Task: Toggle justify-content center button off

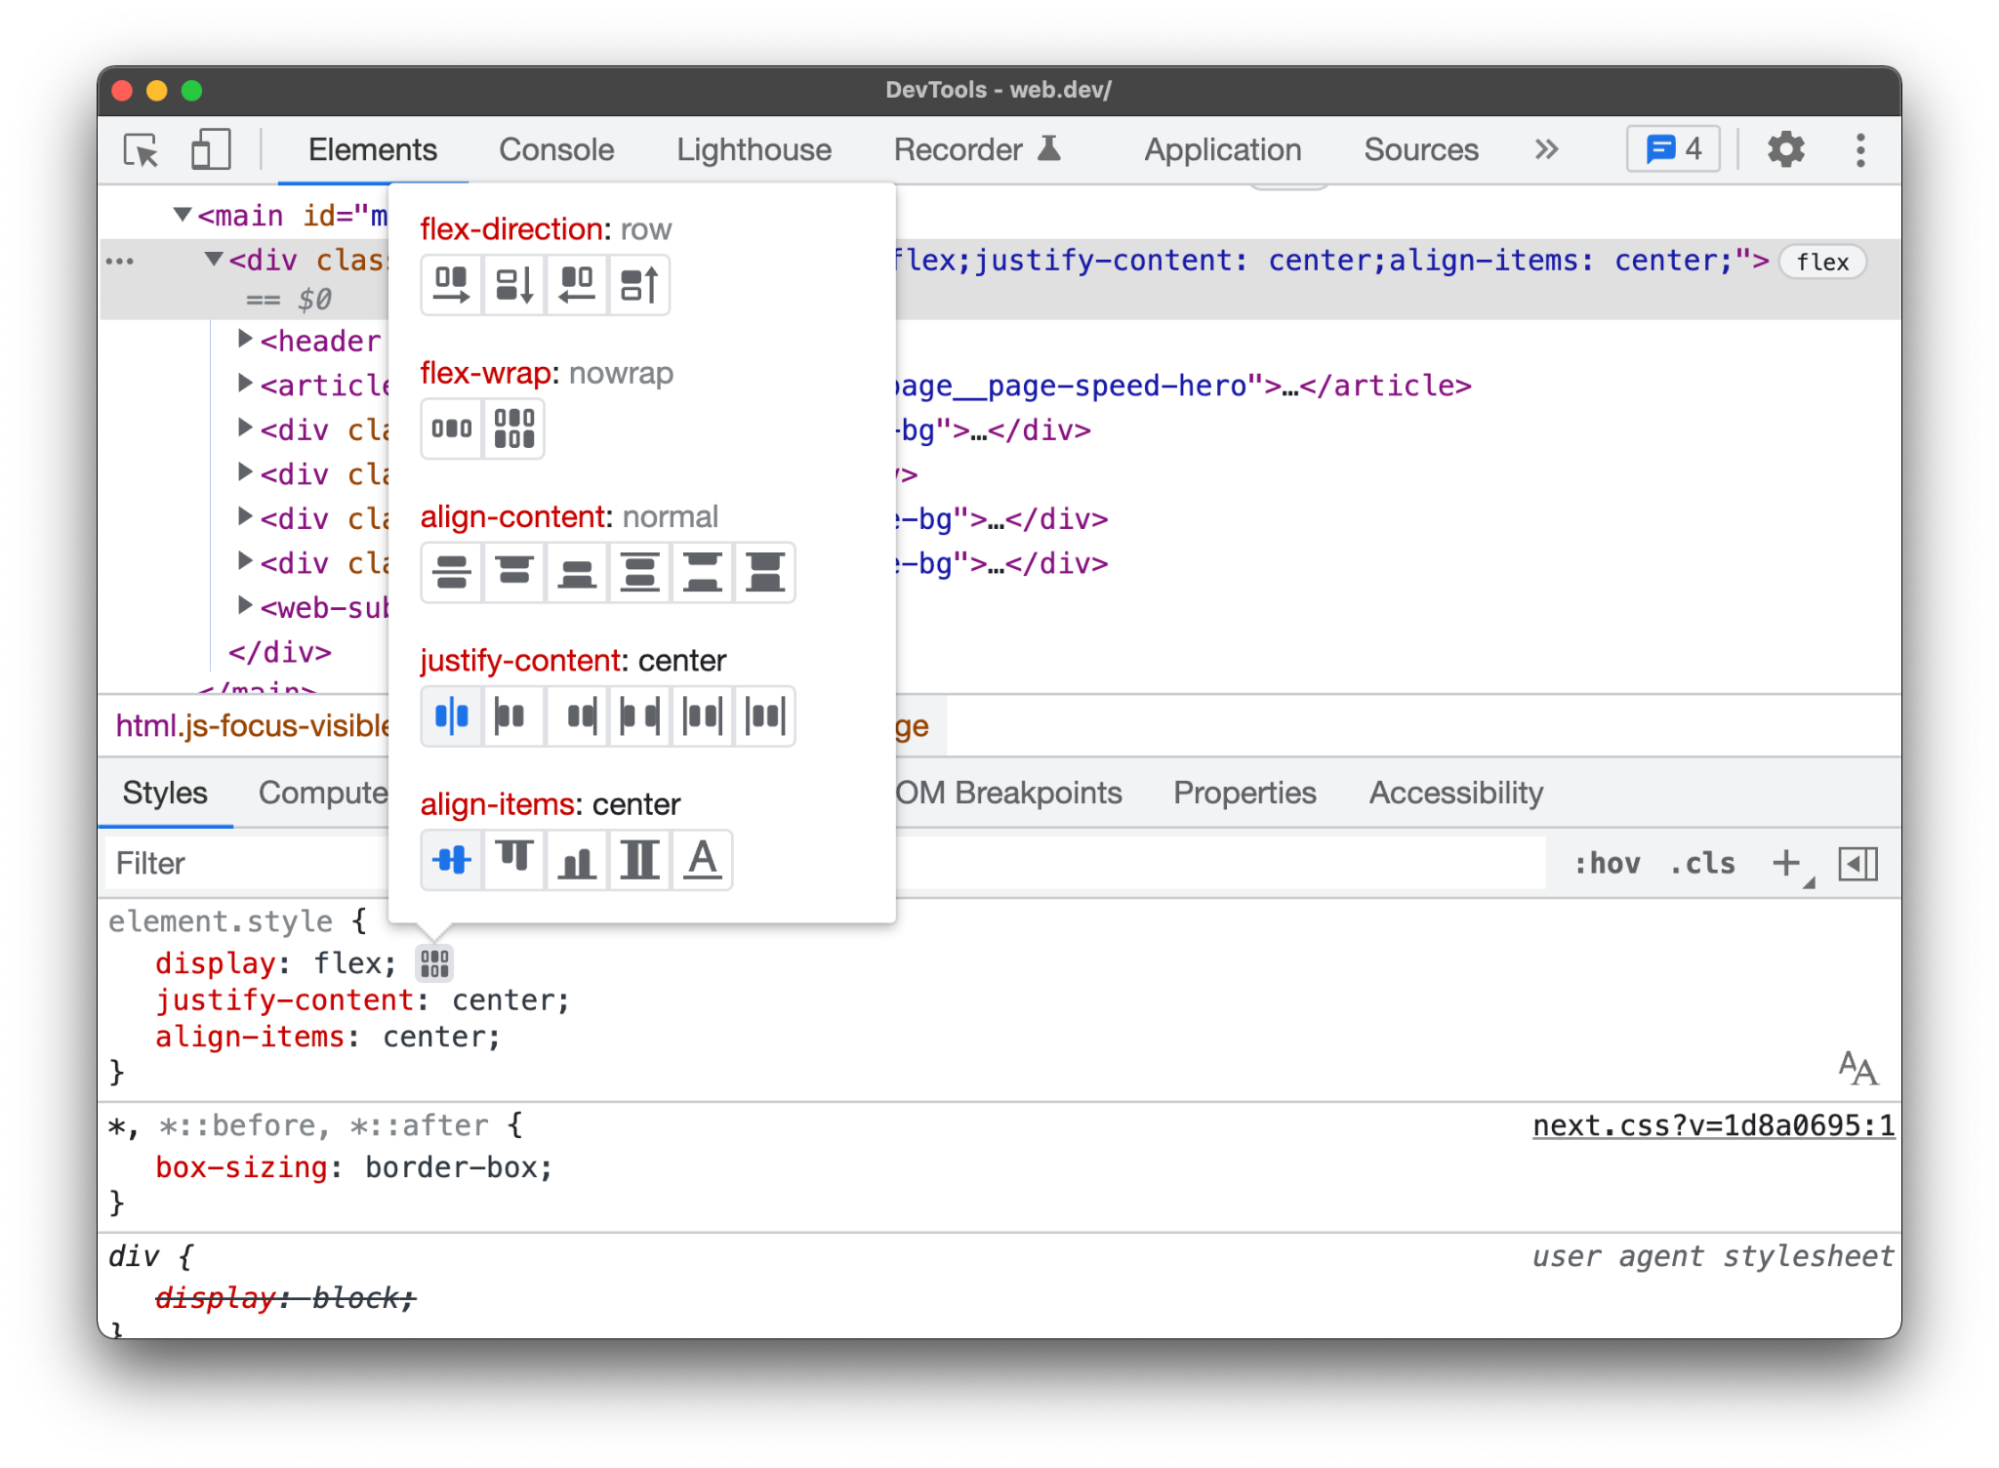Action: click(x=452, y=716)
